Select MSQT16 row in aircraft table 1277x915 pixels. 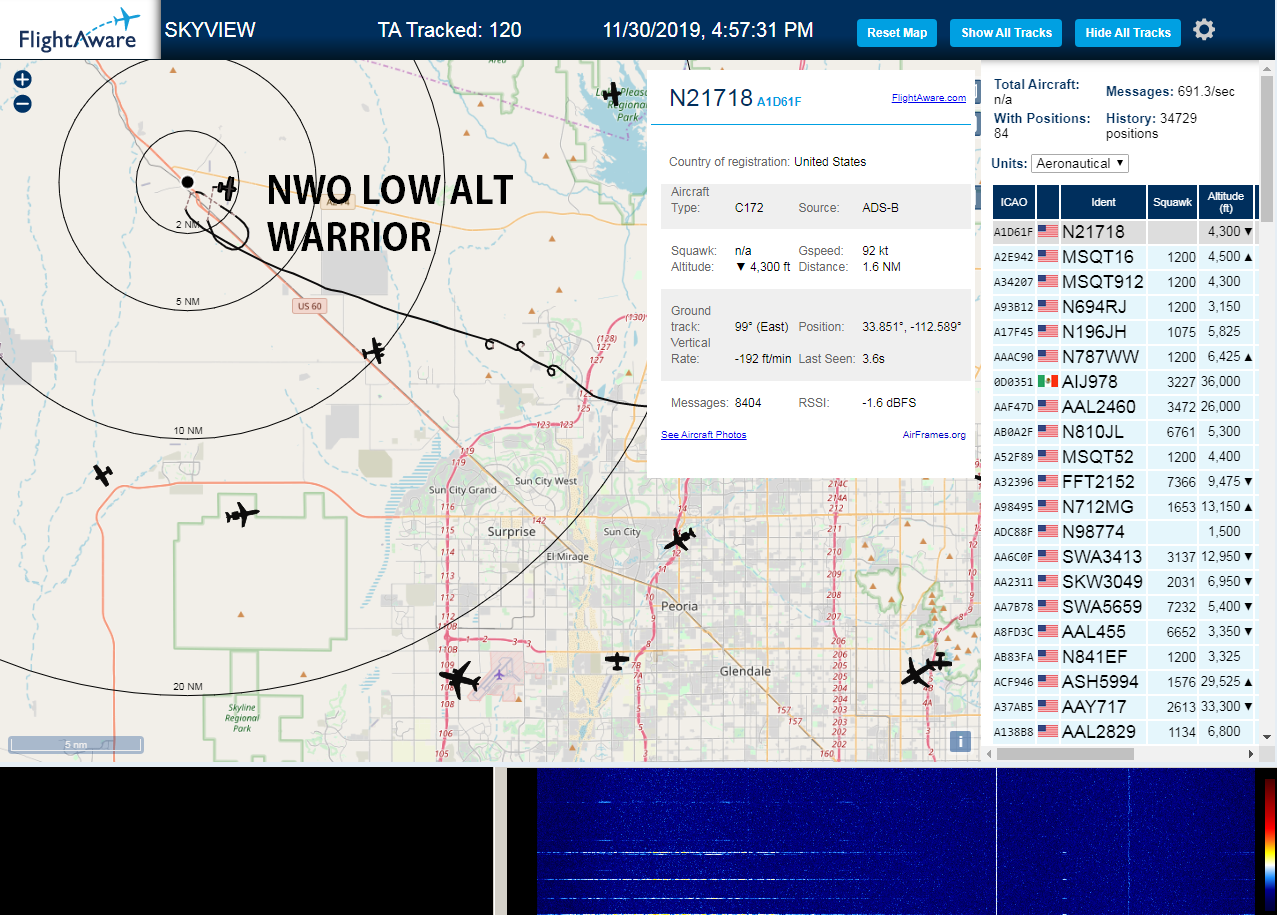[1123, 257]
